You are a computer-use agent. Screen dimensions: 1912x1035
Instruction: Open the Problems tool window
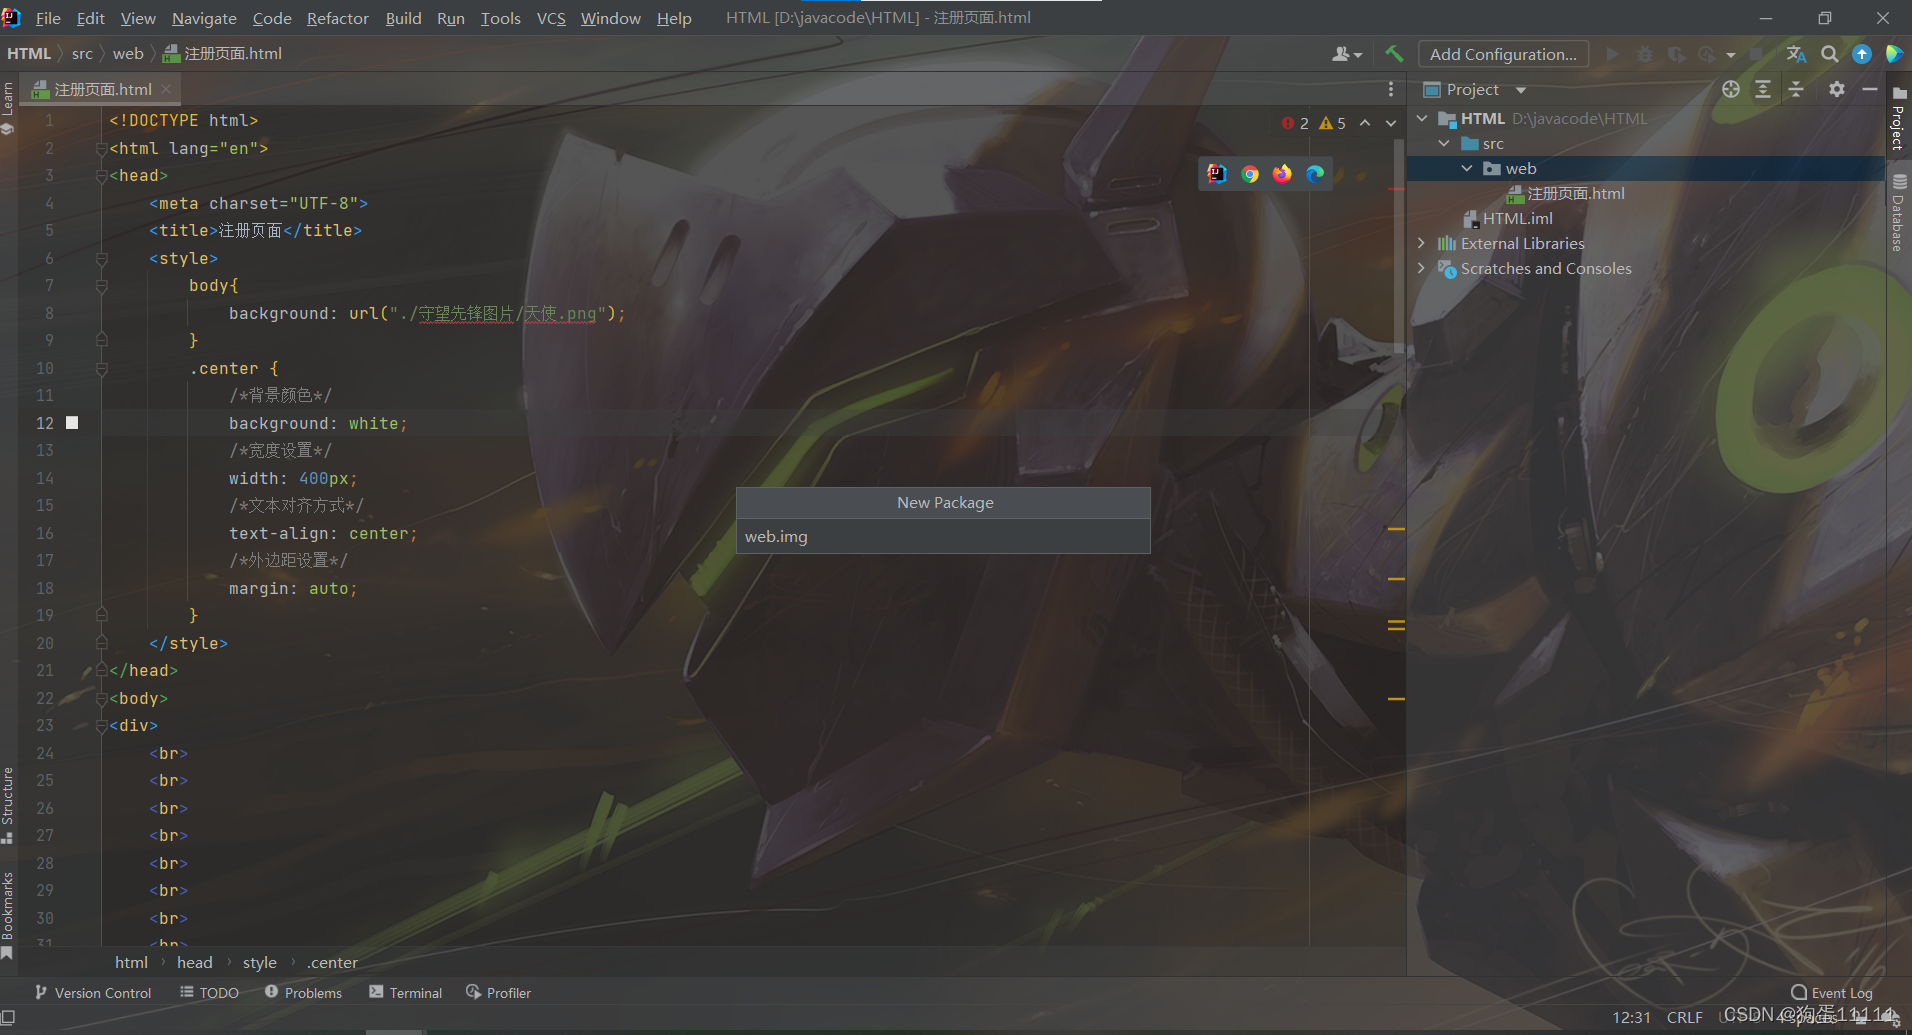point(303,992)
